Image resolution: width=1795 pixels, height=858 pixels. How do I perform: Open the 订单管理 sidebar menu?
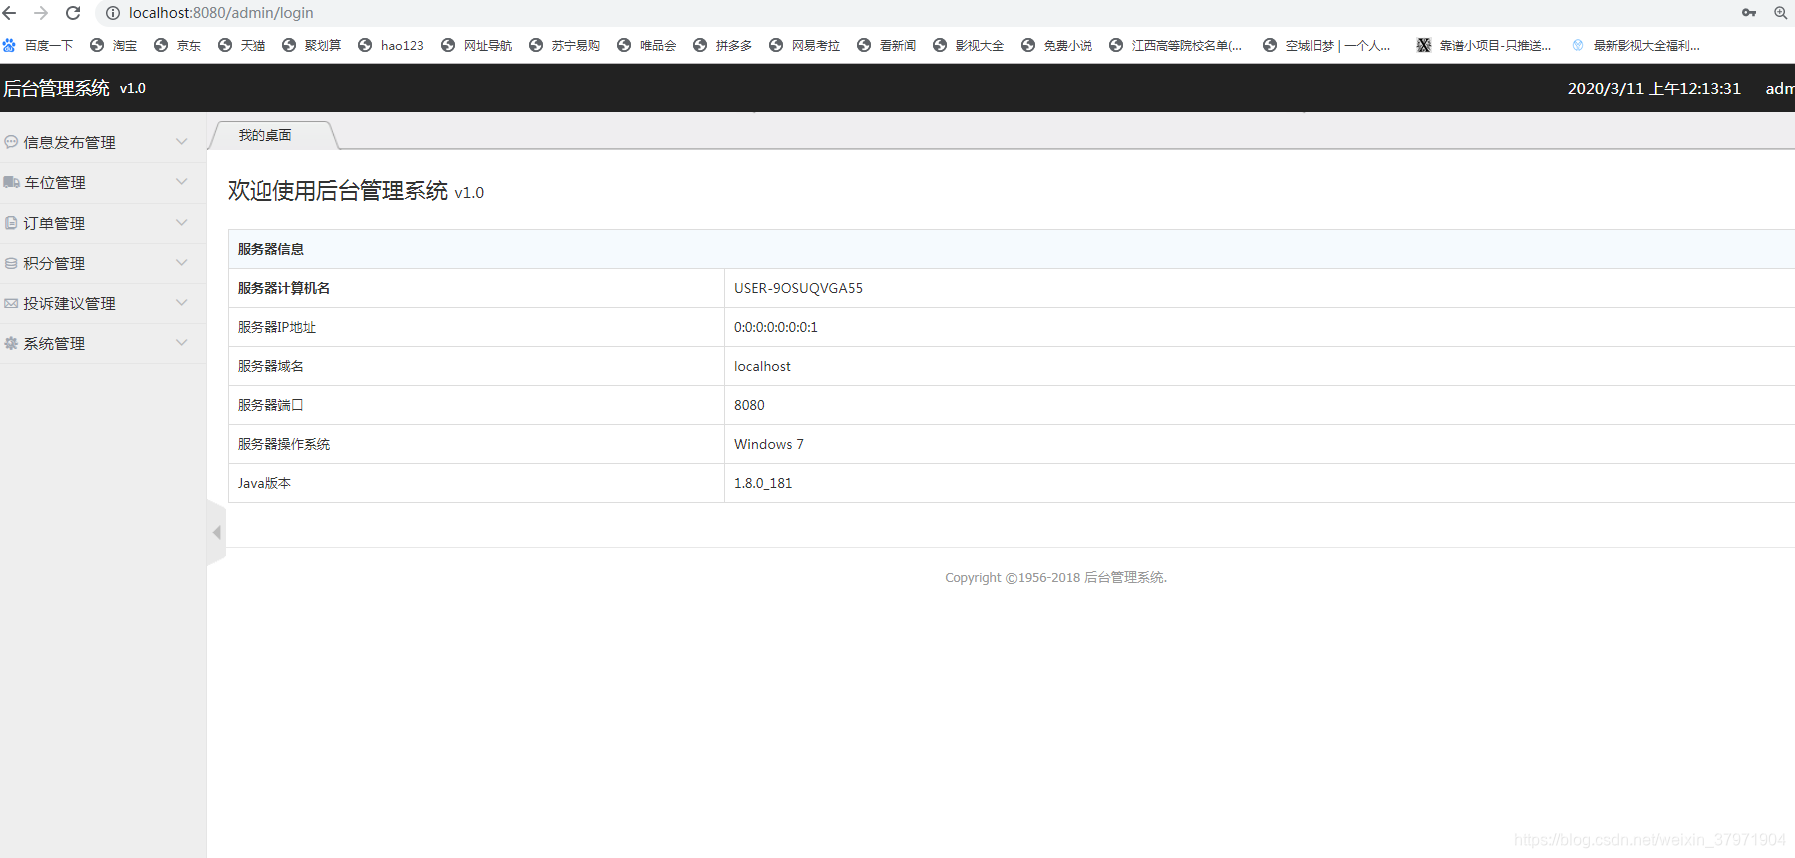102,223
